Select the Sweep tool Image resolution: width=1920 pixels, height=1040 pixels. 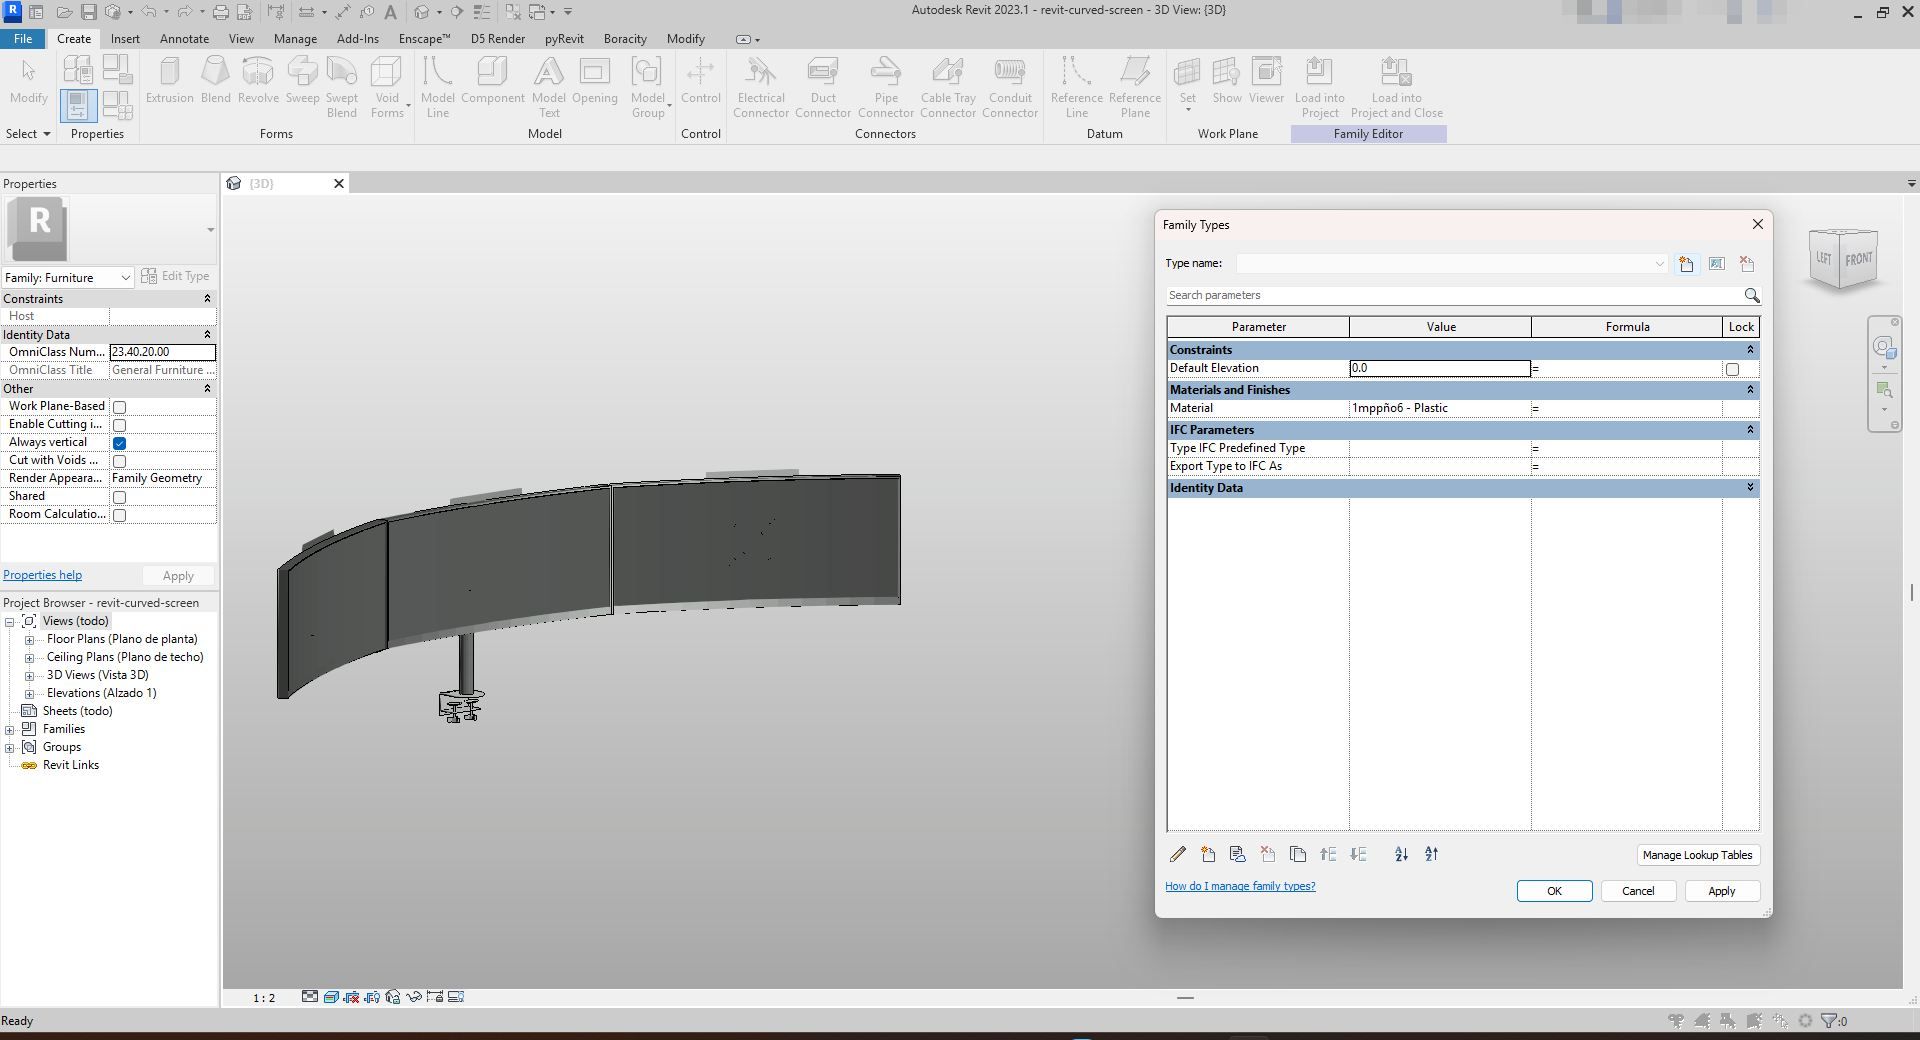pos(302,80)
